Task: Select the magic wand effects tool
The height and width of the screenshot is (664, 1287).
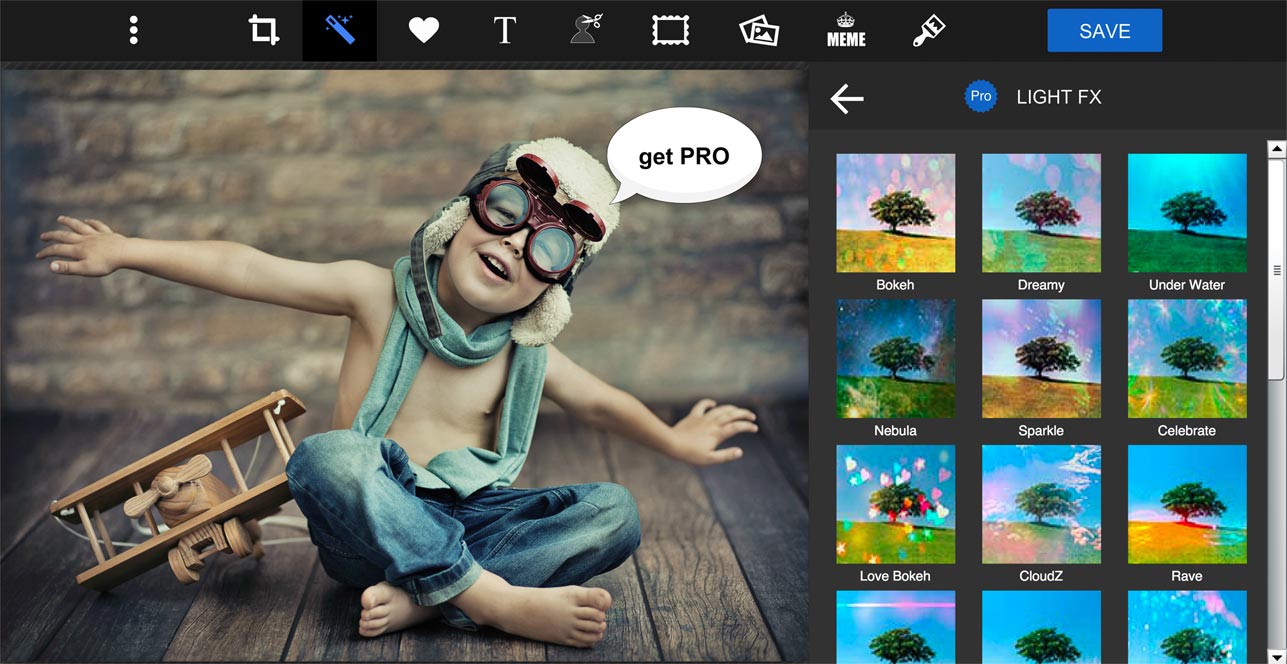Action: coord(340,30)
